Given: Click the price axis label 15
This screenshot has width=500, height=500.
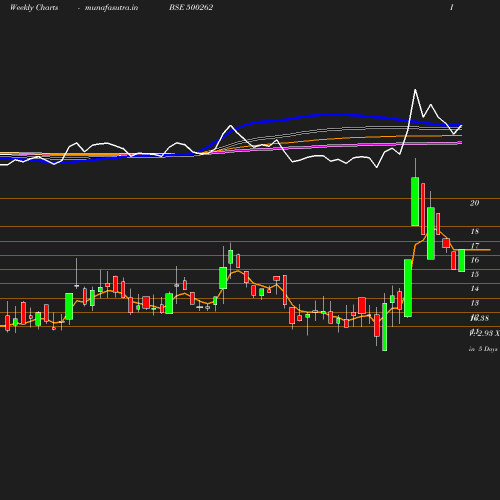Looking at the screenshot, I should point(475,274).
